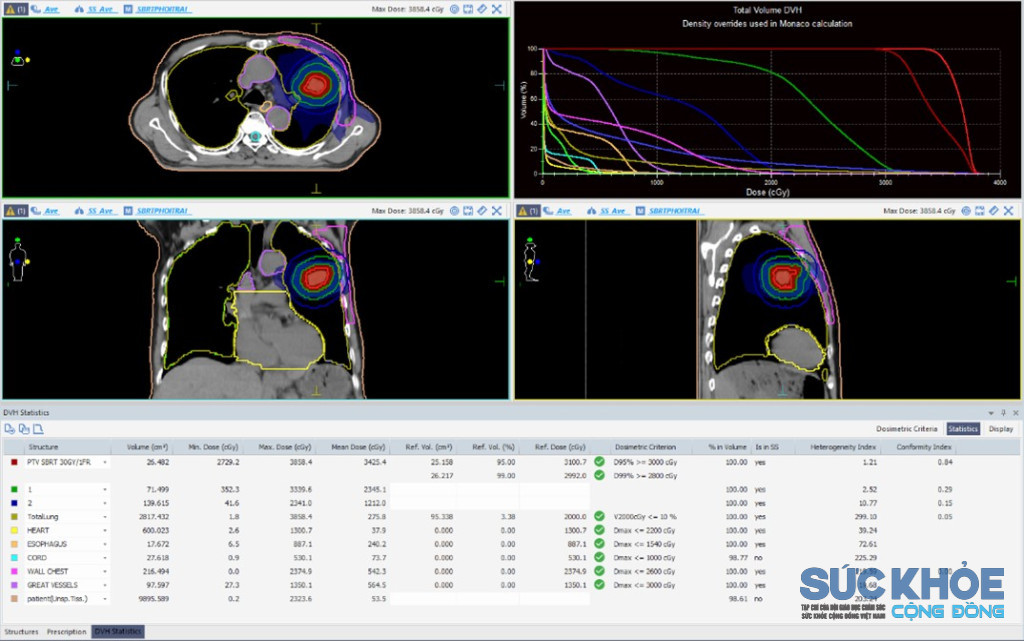Image resolution: width=1024 pixels, height=641 pixels.
Task: Click the warning alert icon in axial view
Action: [x=10, y=9]
